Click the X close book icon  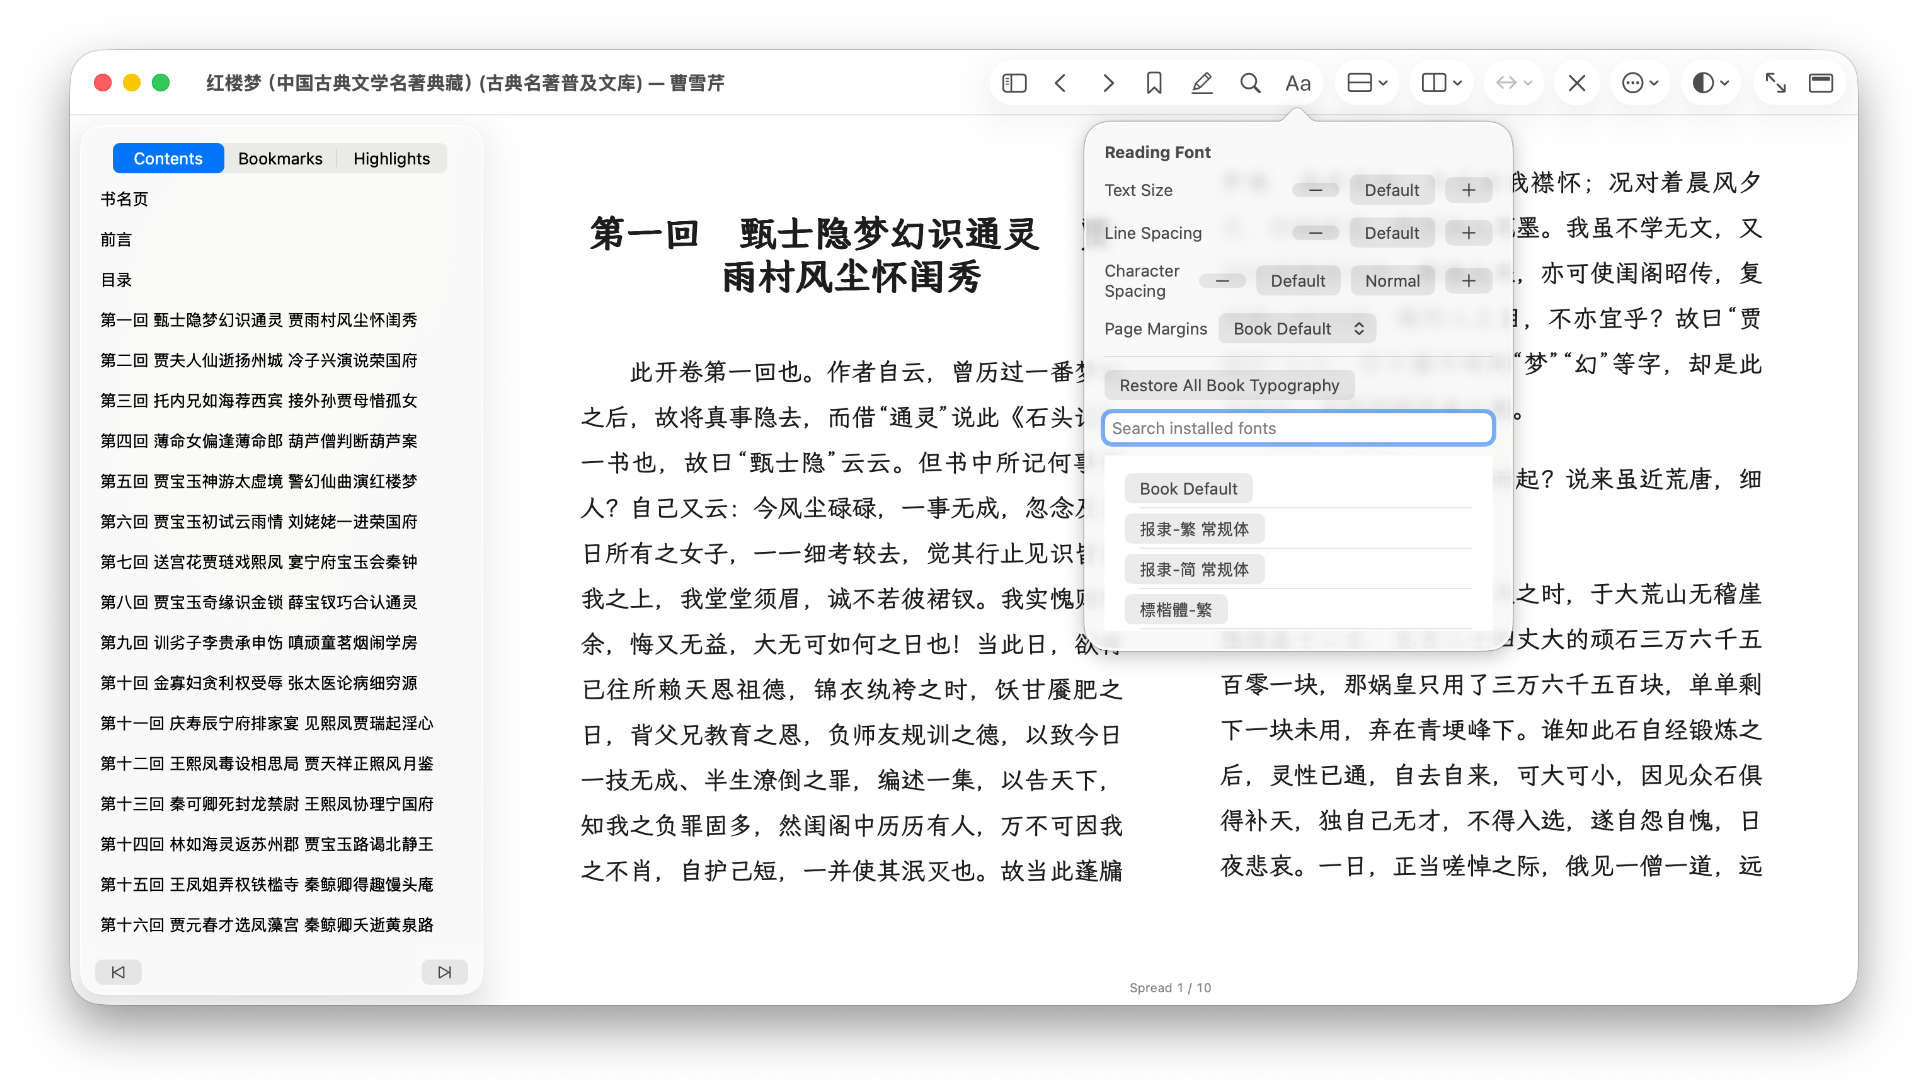pos(1577,83)
